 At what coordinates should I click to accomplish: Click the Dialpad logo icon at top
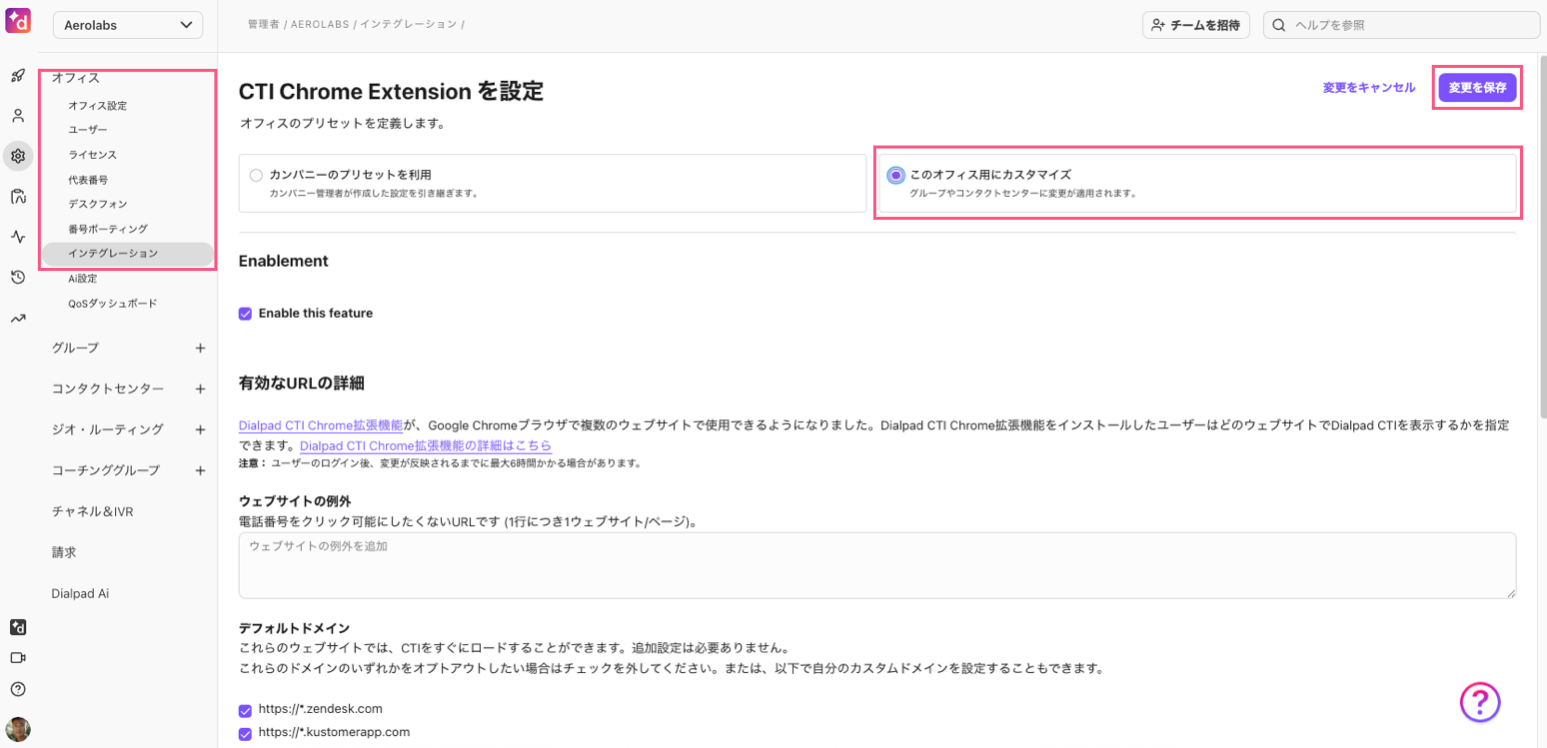[x=18, y=20]
